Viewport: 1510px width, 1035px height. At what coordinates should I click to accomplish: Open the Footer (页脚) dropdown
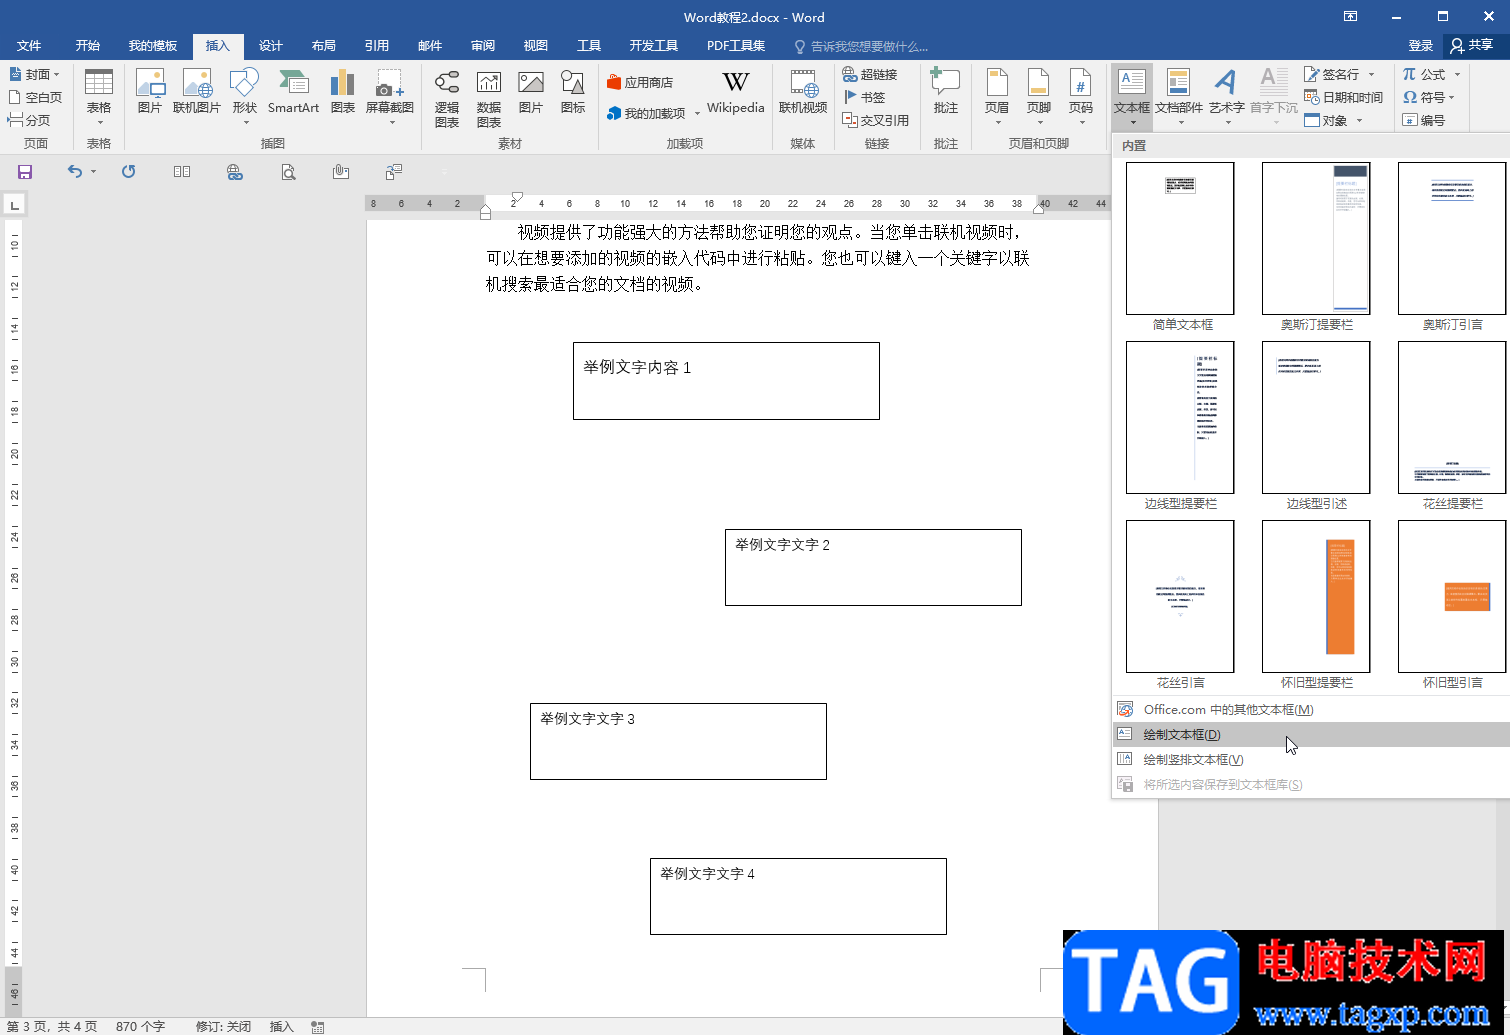pyautogui.click(x=1039, y=96)
